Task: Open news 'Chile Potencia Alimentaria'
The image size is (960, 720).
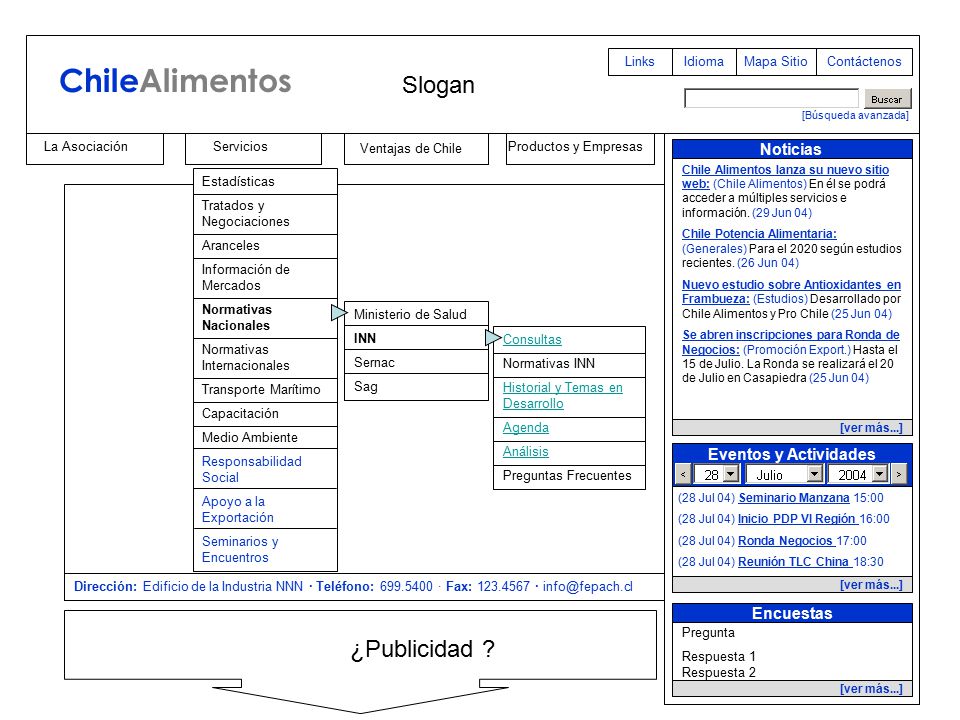Action: pyautogui.click(x=759, y=234)
